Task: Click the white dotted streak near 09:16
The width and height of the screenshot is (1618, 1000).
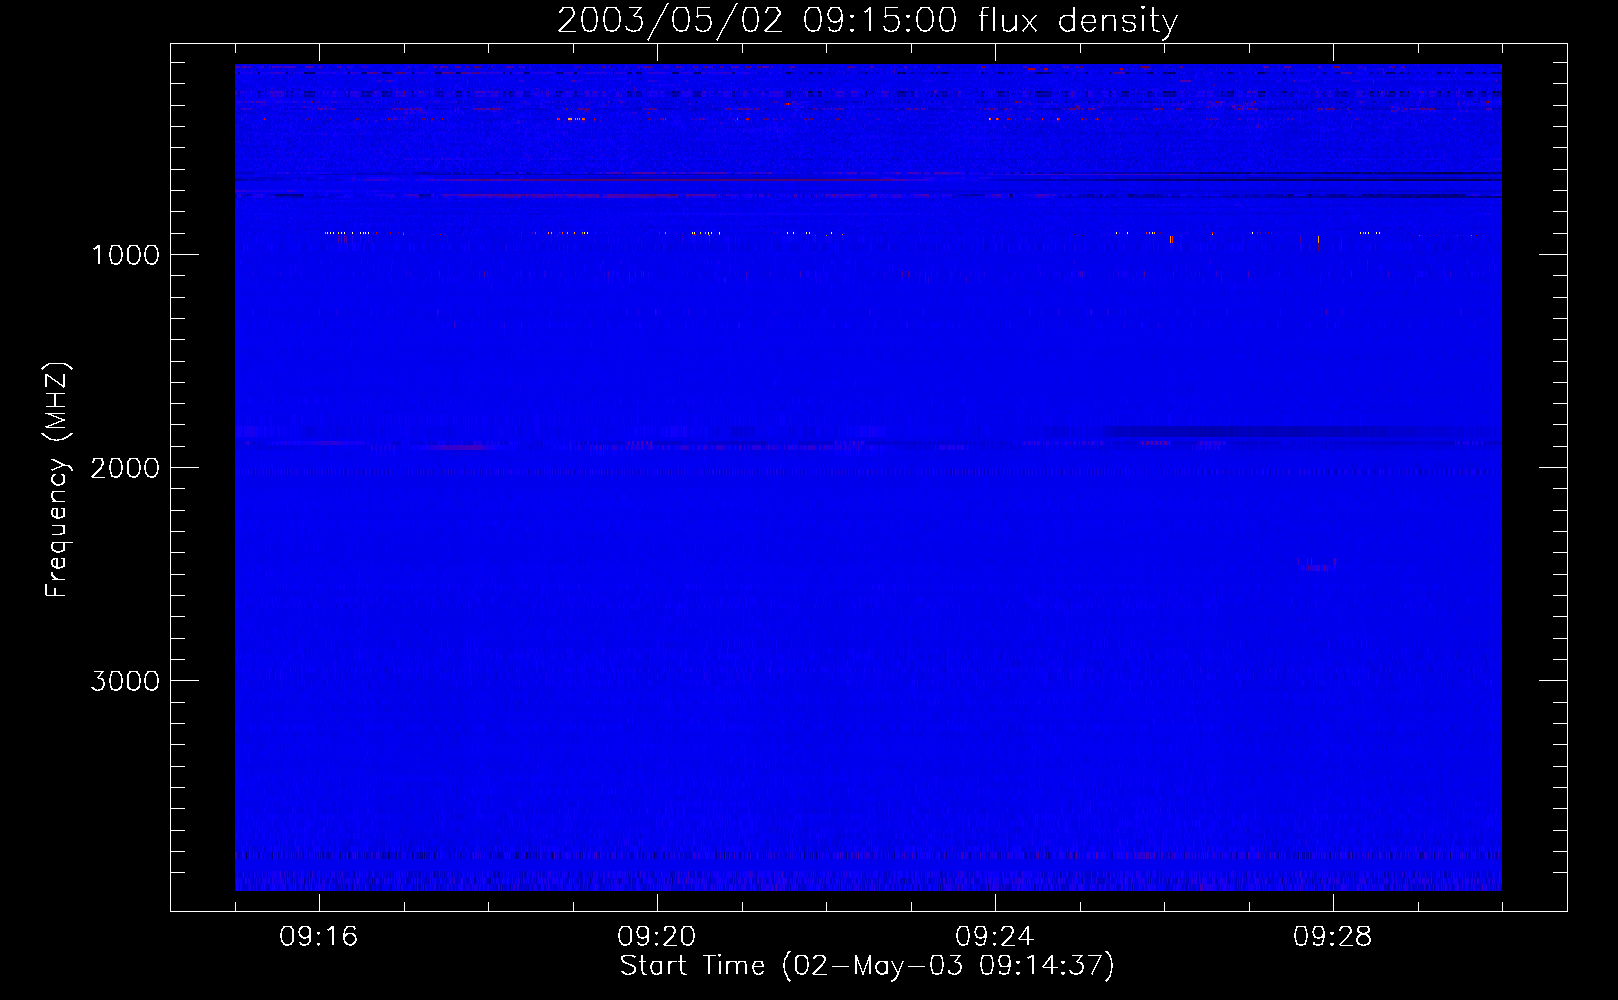Action: coord(348,233)
